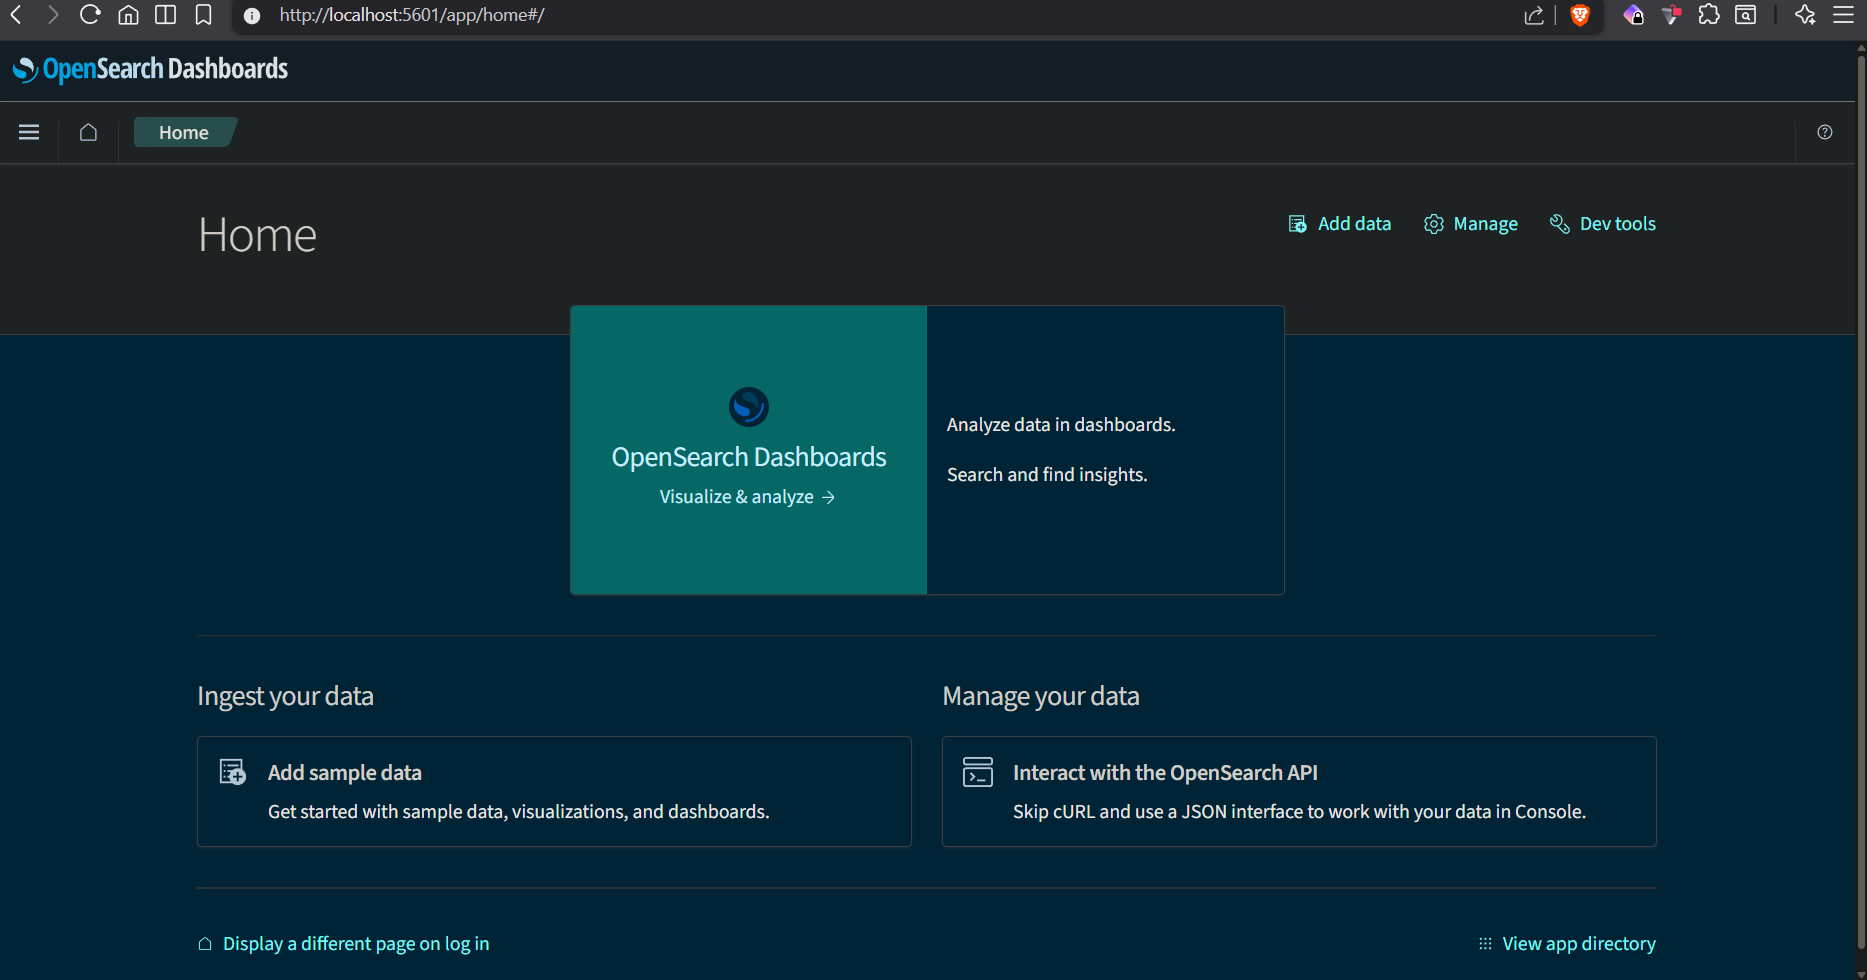Click the house icon in the header

(x=88, y=132)
